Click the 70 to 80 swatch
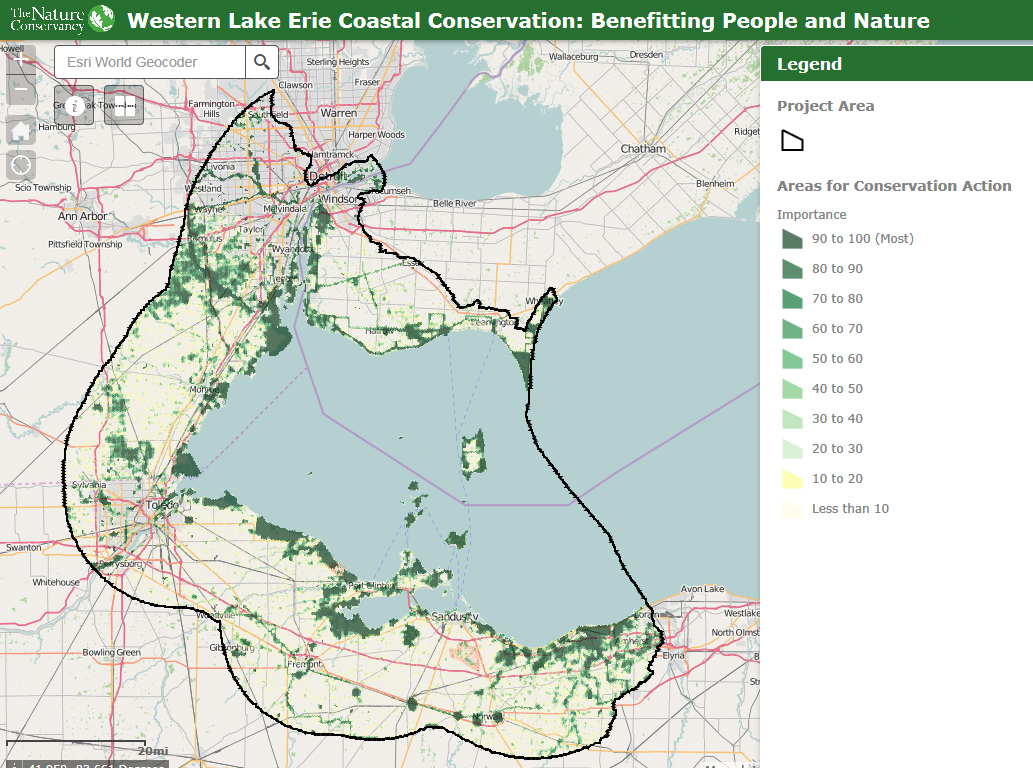Screen dimensions: 1033x768 pyautogui.click(x=792, y=298)
